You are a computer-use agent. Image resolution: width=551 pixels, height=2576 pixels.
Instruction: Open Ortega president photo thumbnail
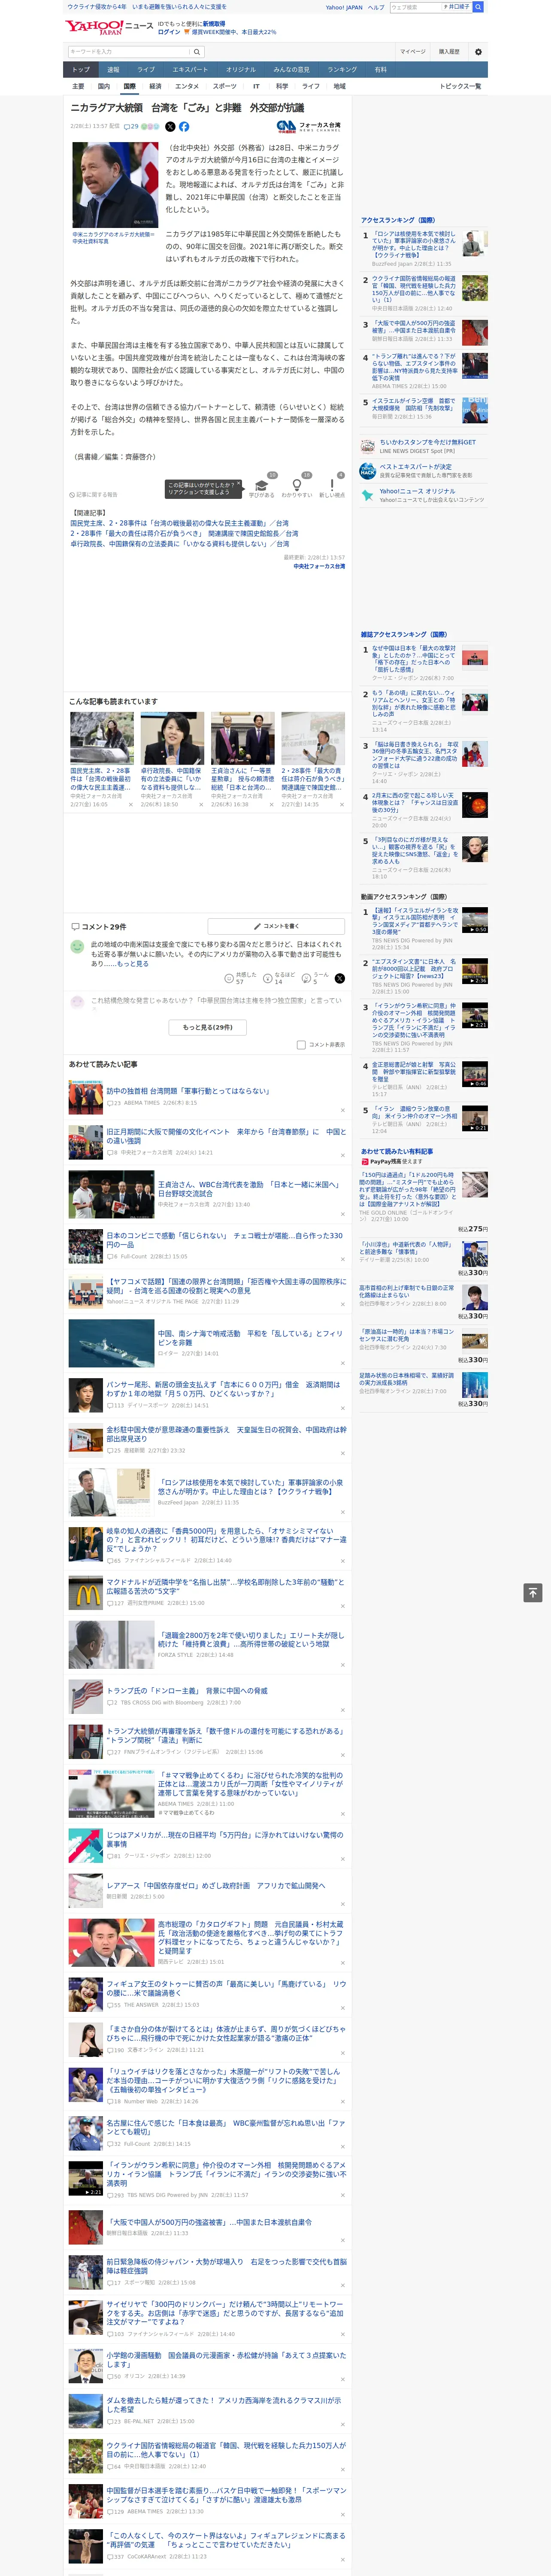(x=115, y=185)
